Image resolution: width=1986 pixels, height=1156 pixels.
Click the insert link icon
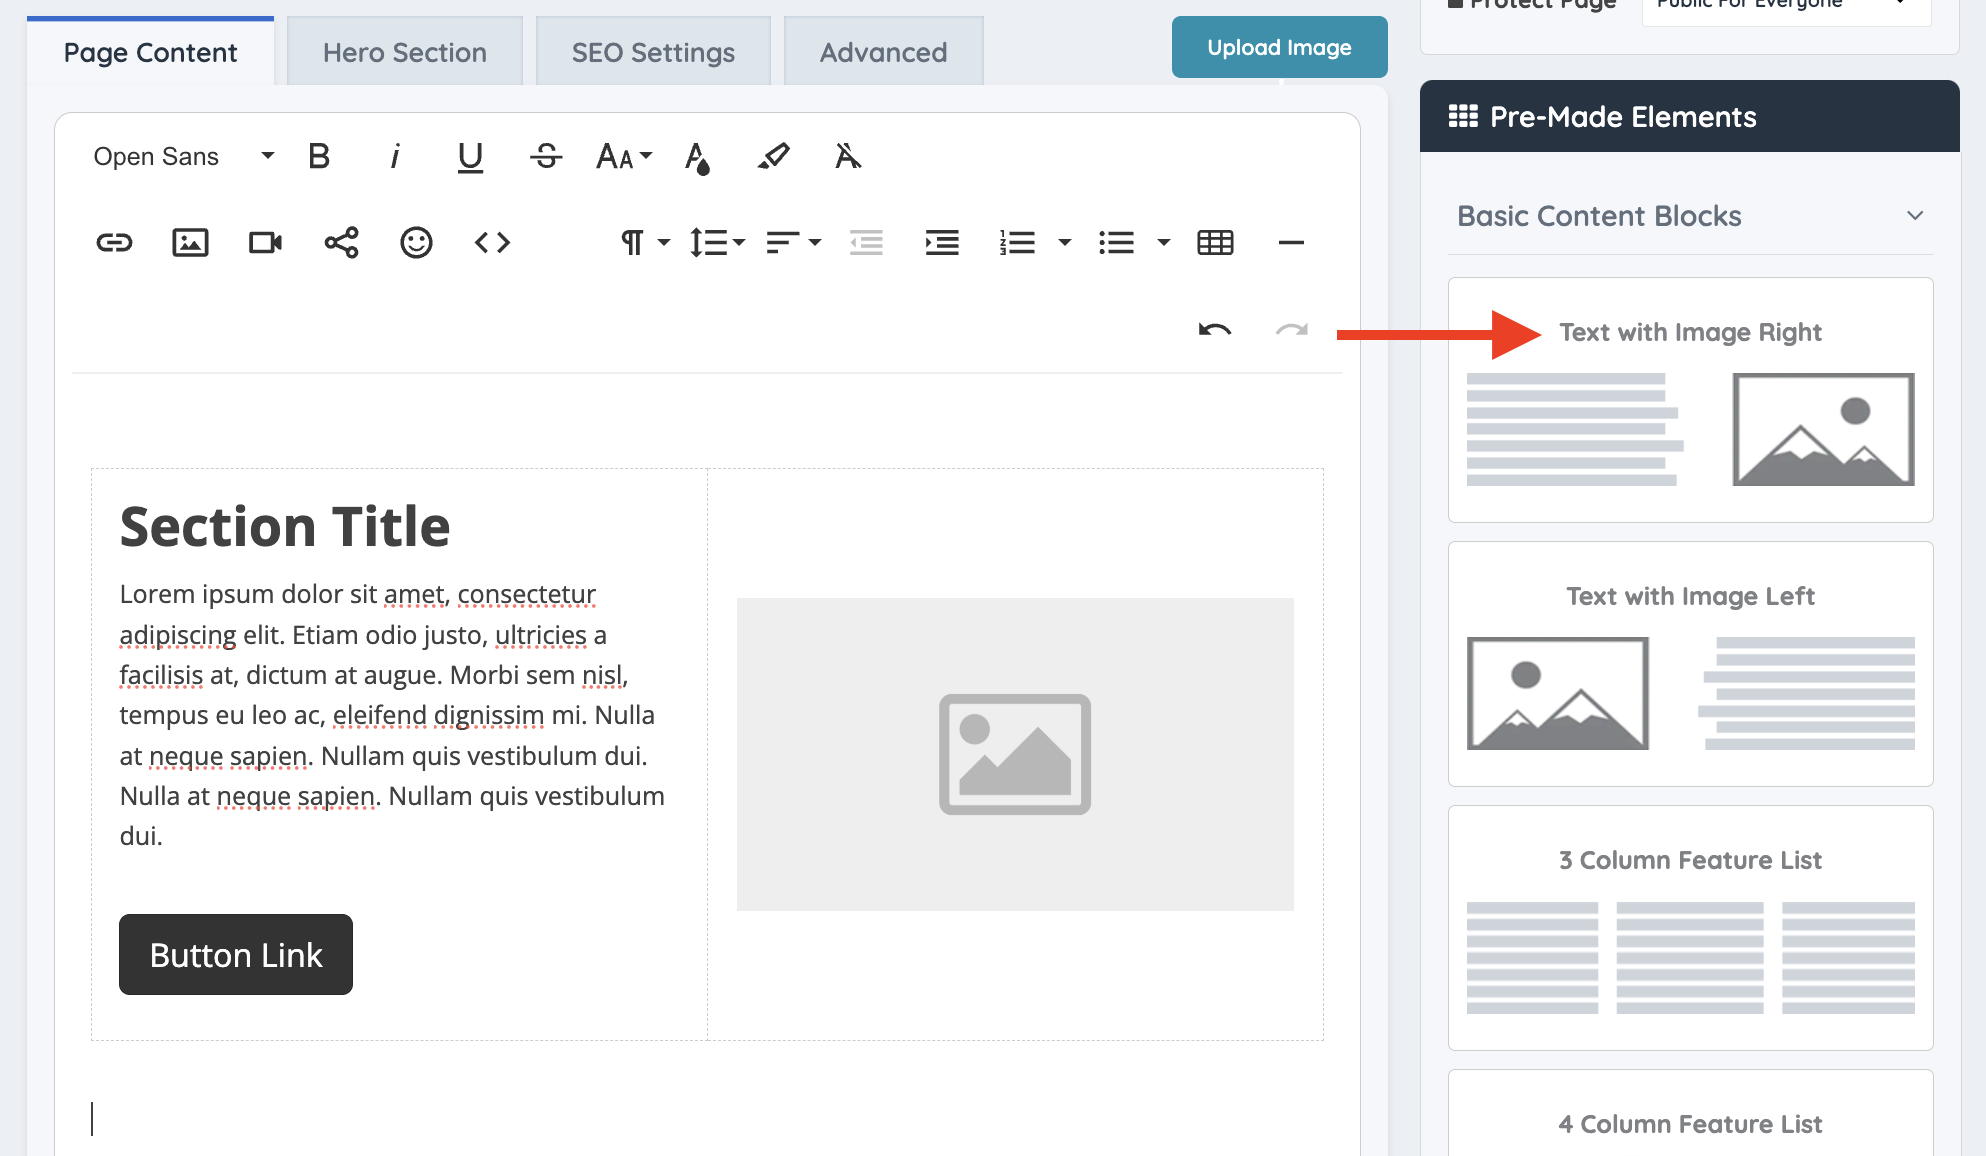coord(114,243)
